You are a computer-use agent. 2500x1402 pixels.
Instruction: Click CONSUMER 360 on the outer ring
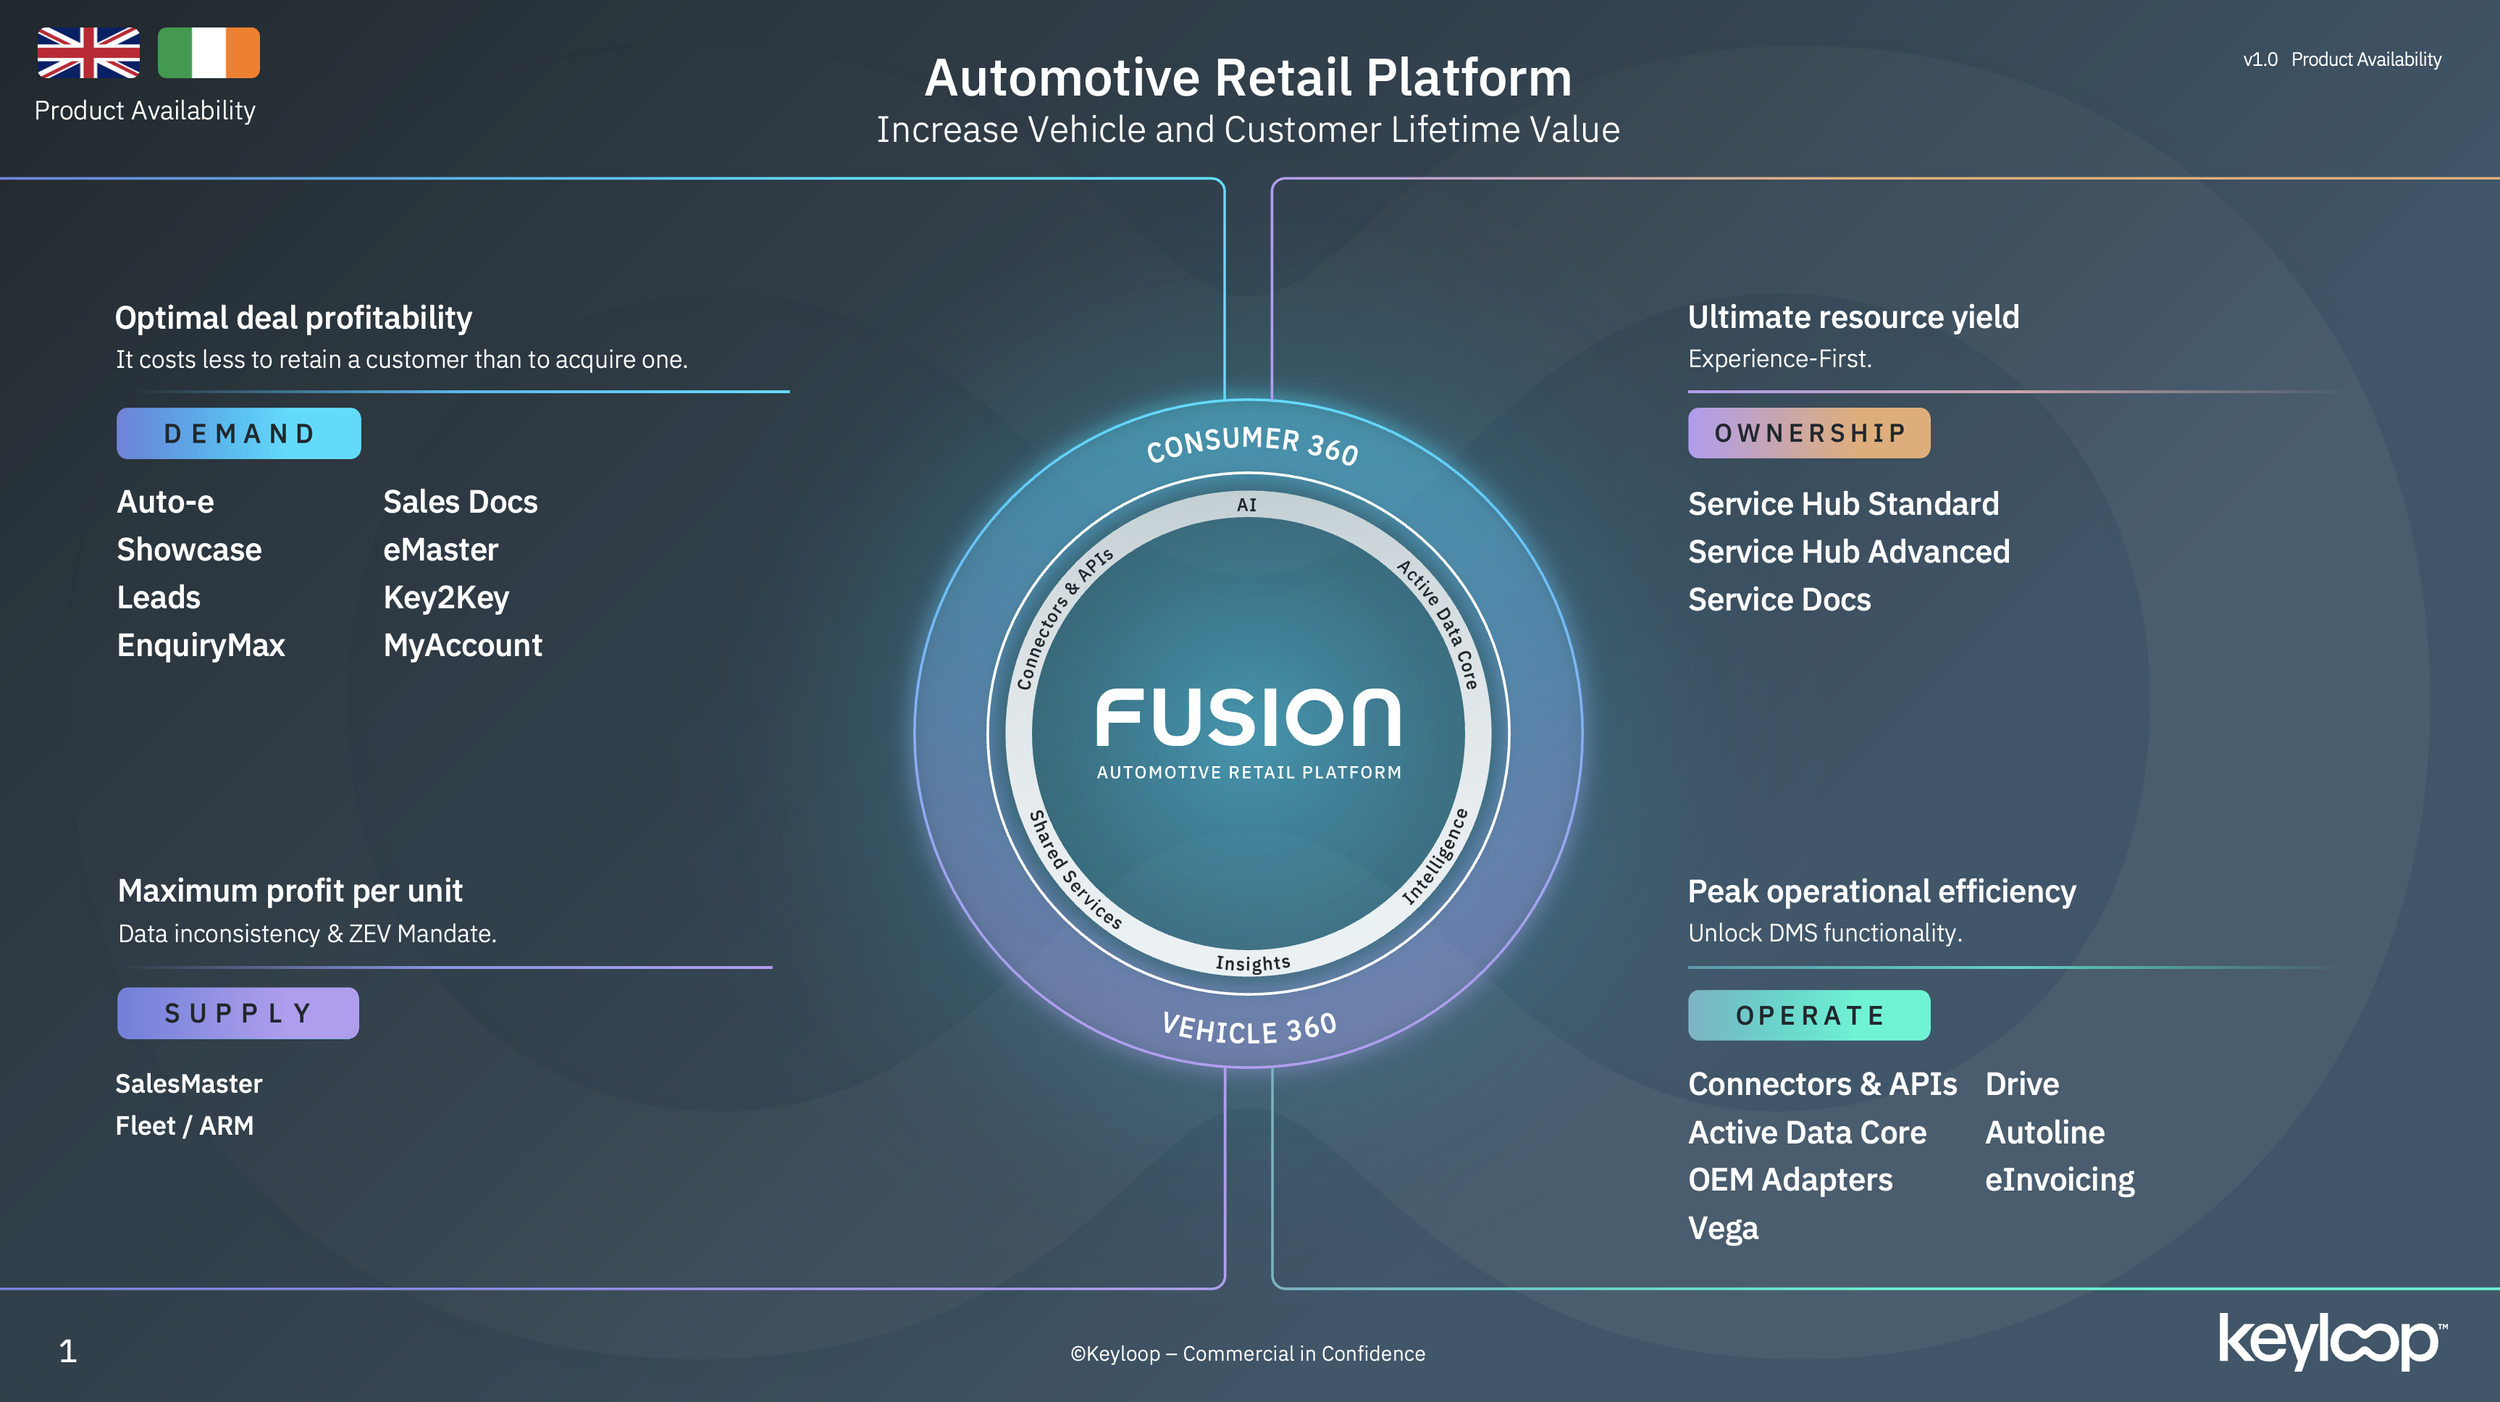pos(1252,444)
